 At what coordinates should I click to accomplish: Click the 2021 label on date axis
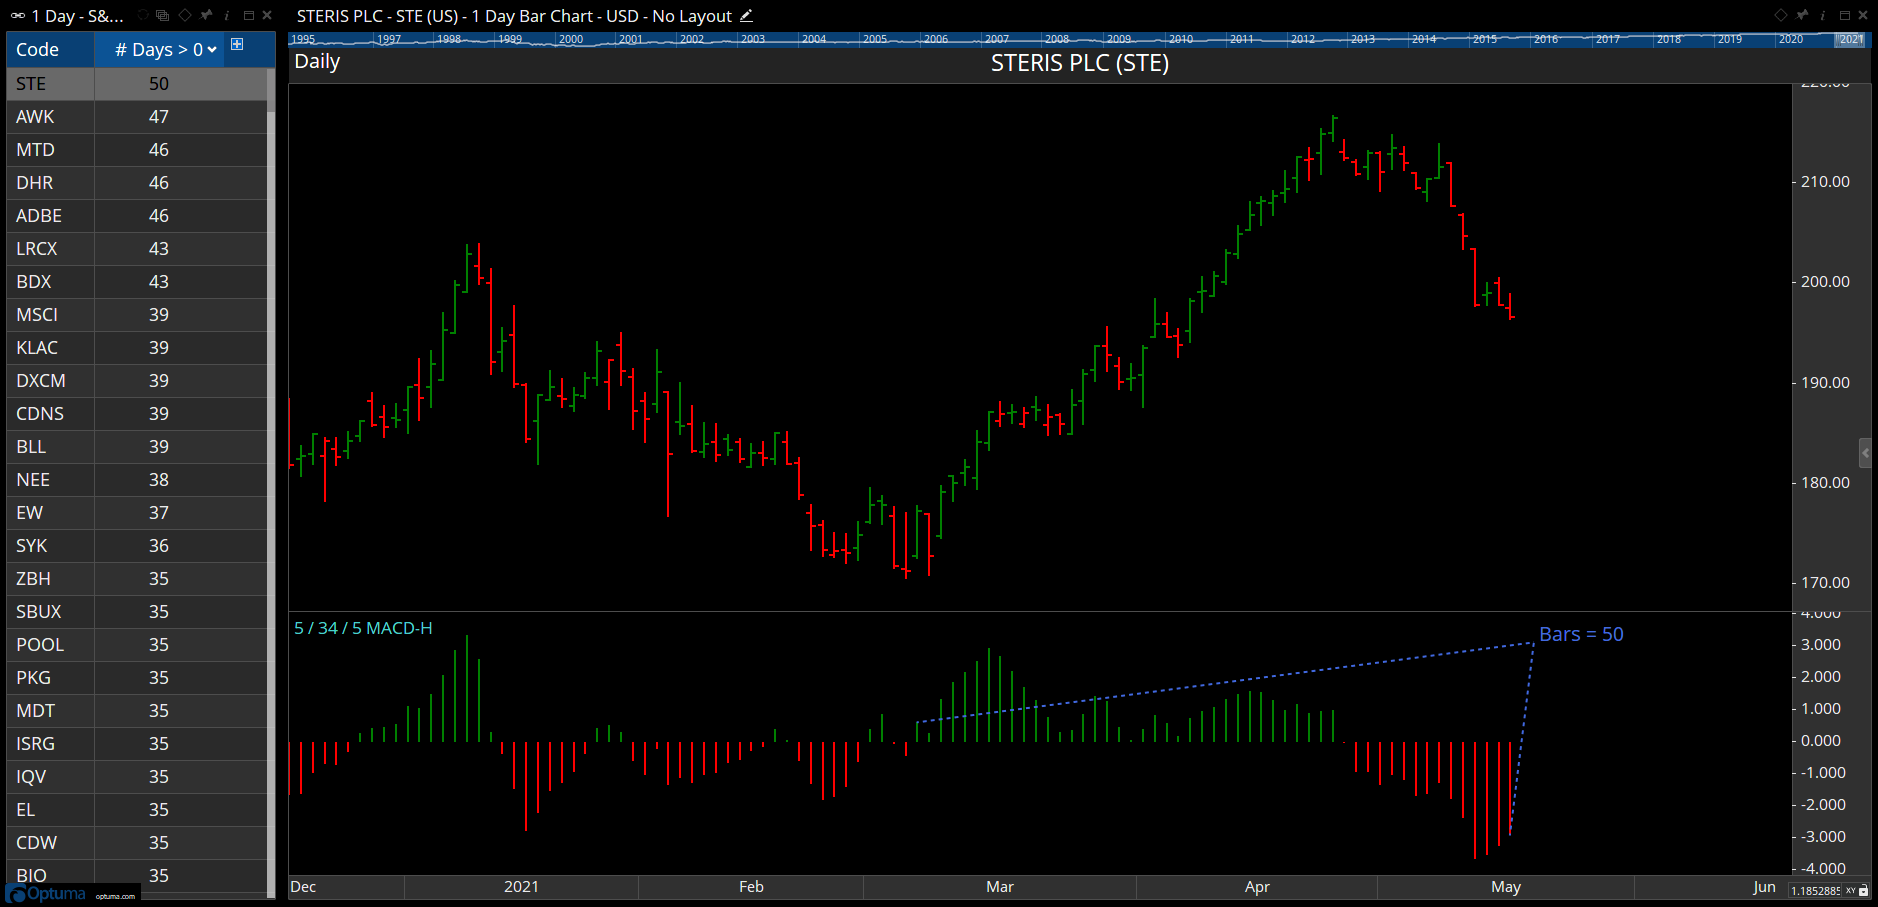[x=521, y=887]
